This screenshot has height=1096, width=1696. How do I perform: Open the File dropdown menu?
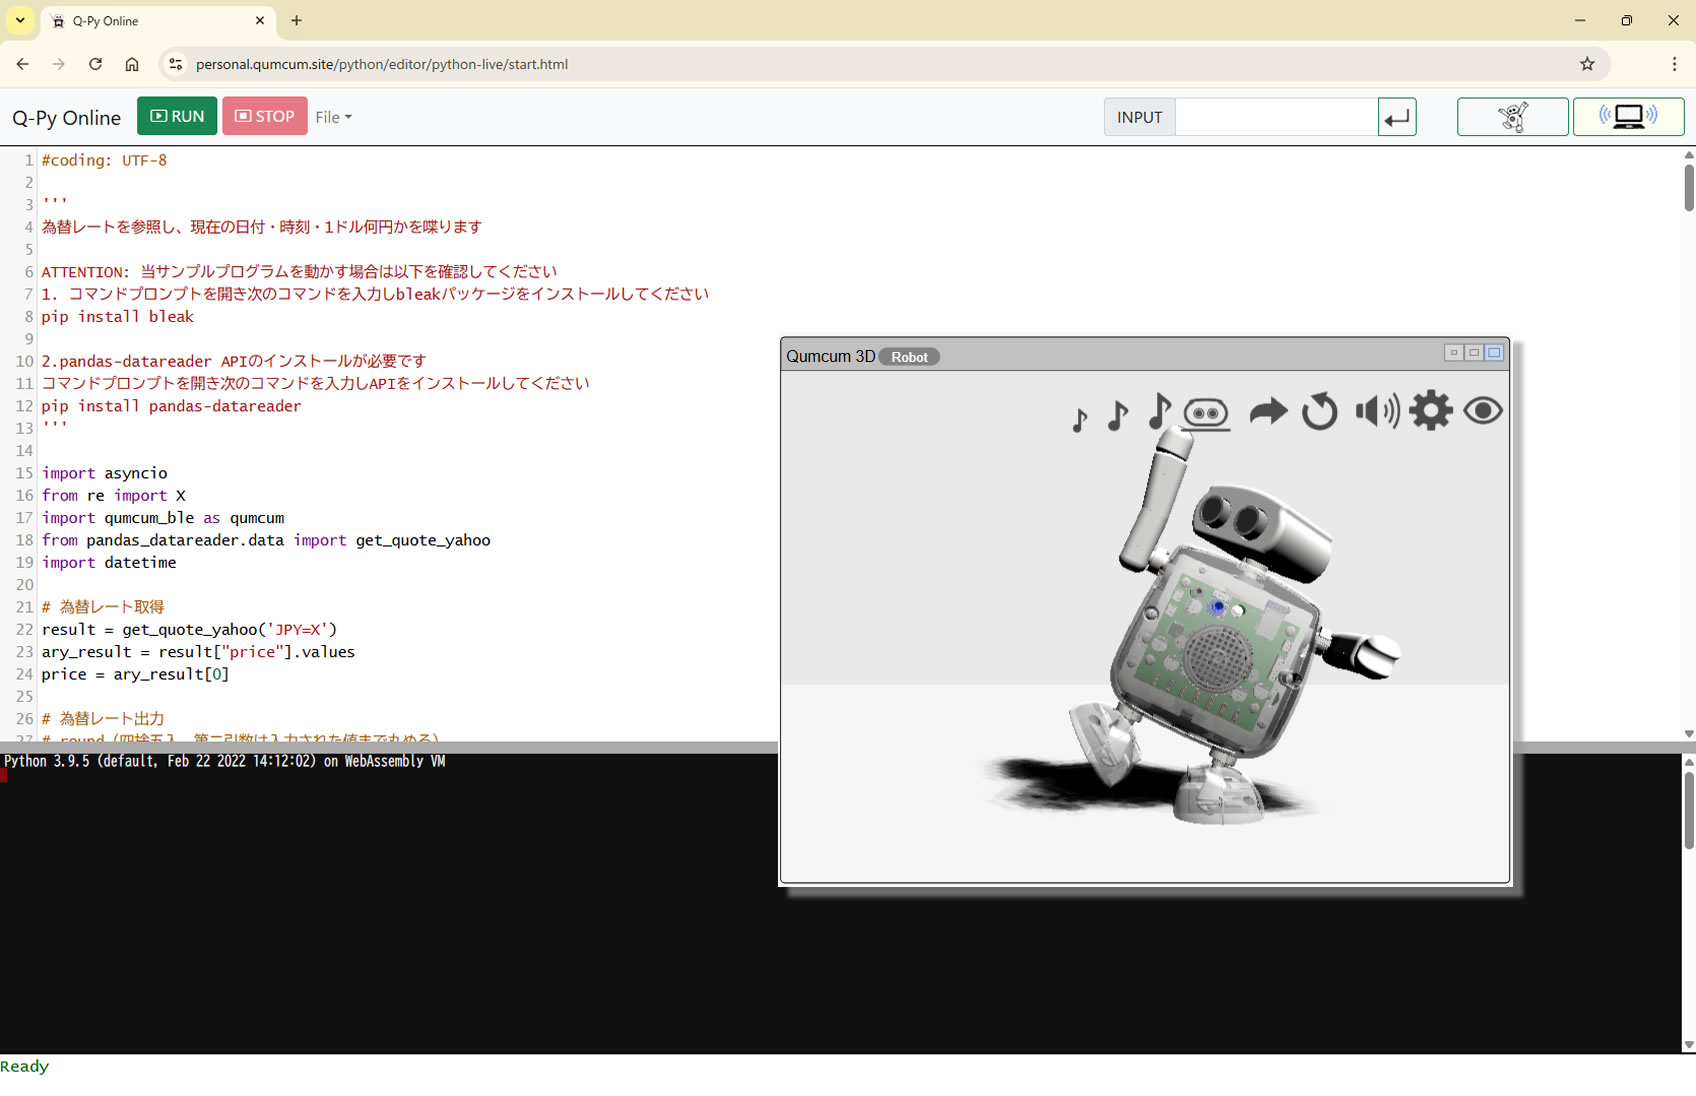(x=333, y=117)
